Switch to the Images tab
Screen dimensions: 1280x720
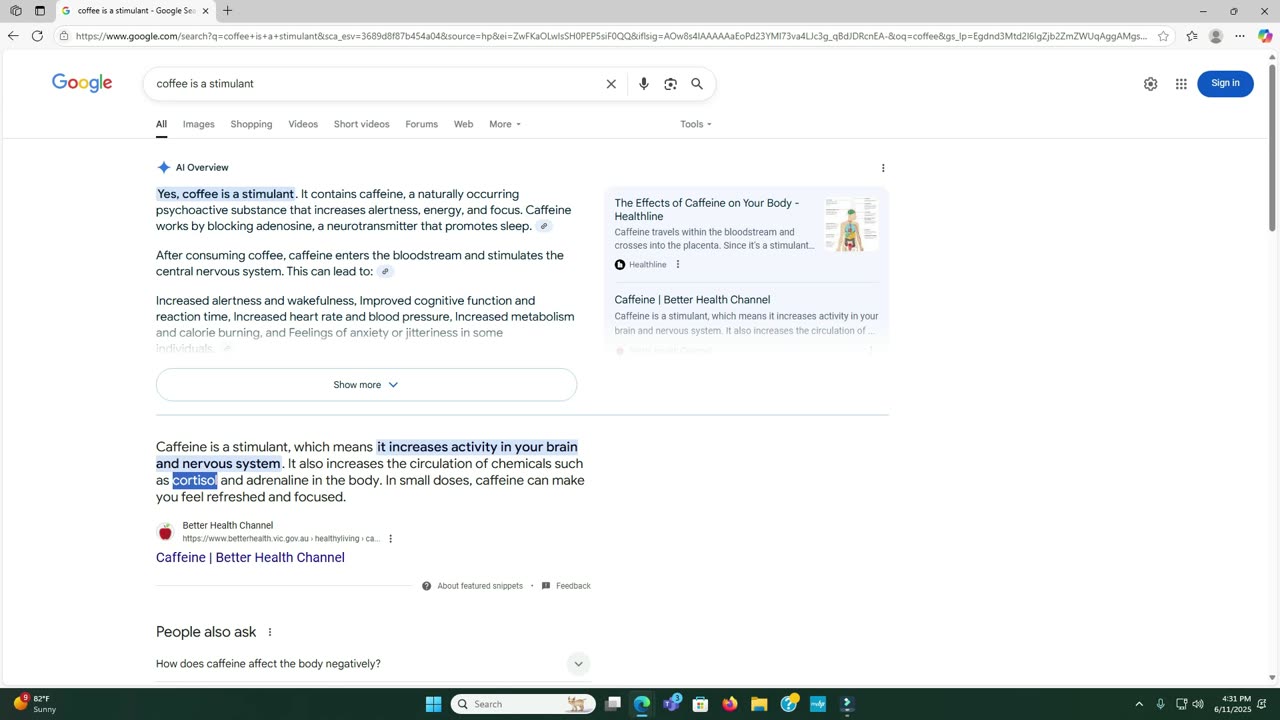tap(198, 124)
